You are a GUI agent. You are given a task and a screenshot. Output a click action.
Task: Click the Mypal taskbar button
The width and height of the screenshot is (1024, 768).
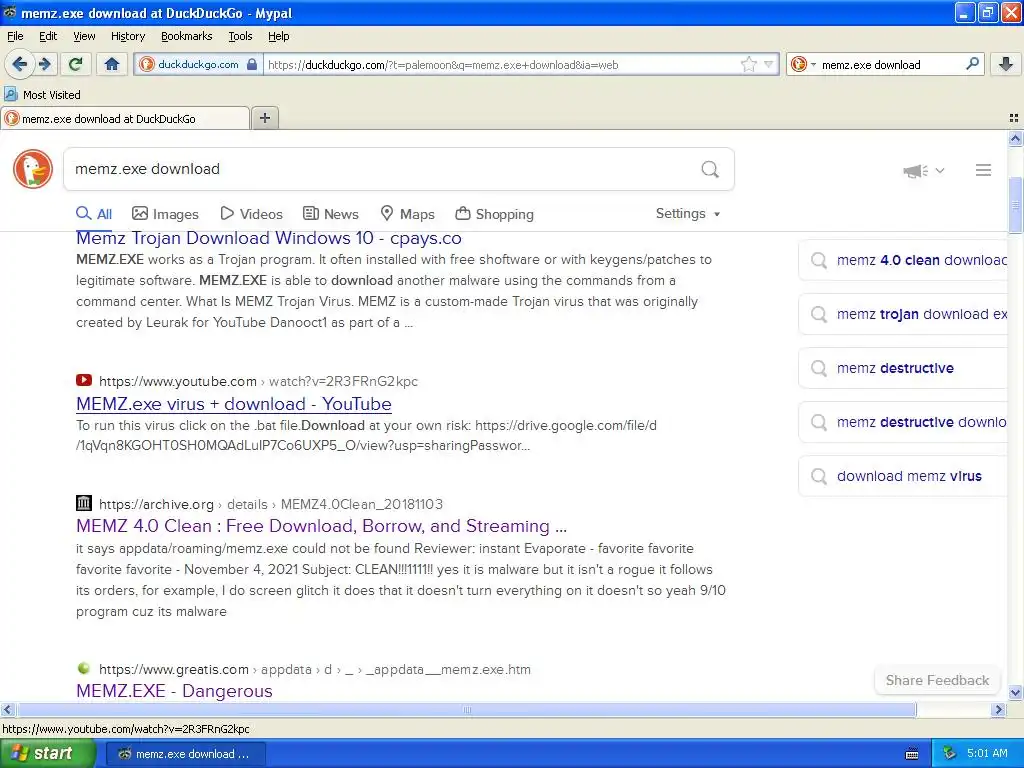click(185, 754)
